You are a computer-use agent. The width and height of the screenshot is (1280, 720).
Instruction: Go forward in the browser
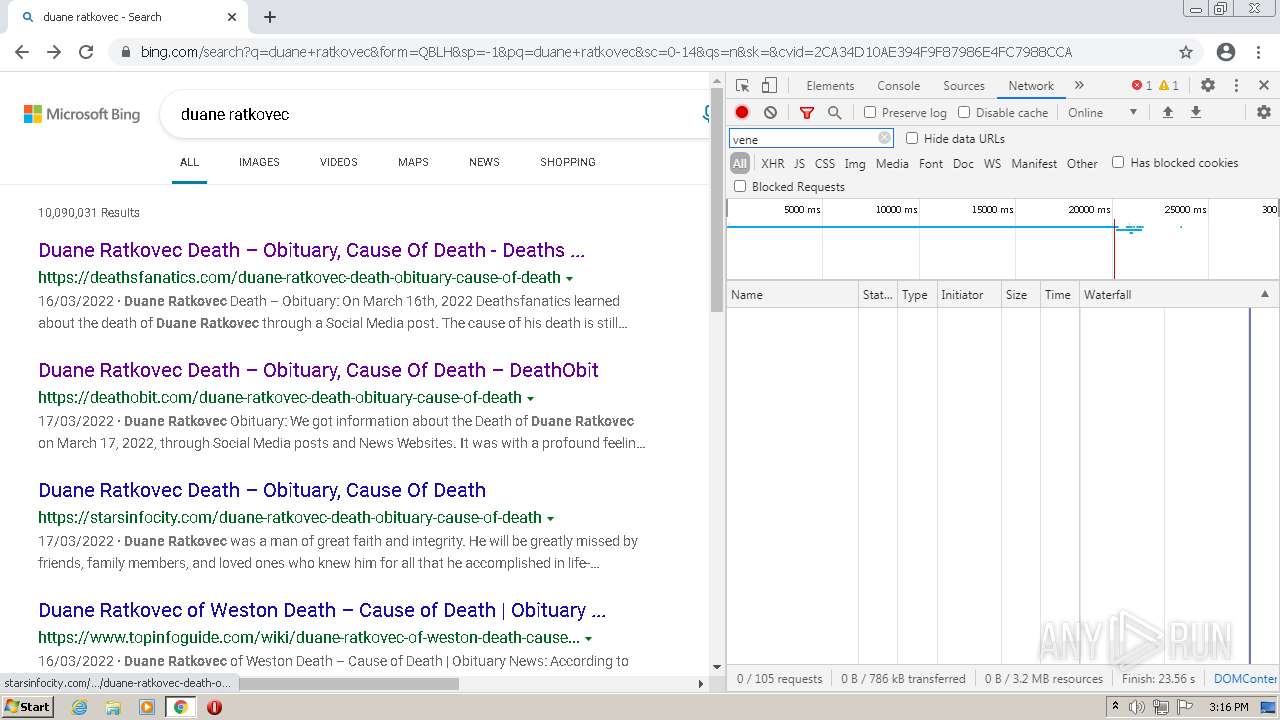click(54, 52)
